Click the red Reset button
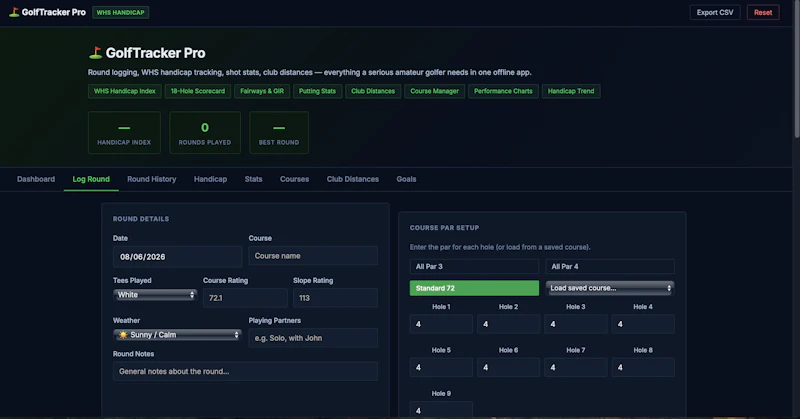Screen dimensions: 800x419 coord(763,12)
